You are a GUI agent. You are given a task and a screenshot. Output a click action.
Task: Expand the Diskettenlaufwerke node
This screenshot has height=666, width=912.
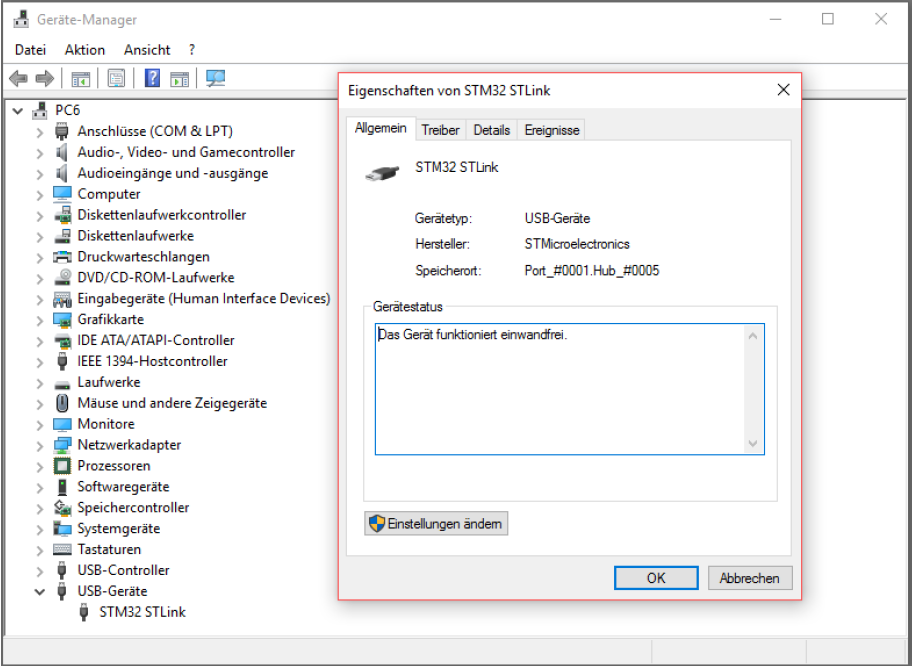click(x=40, y=237)
